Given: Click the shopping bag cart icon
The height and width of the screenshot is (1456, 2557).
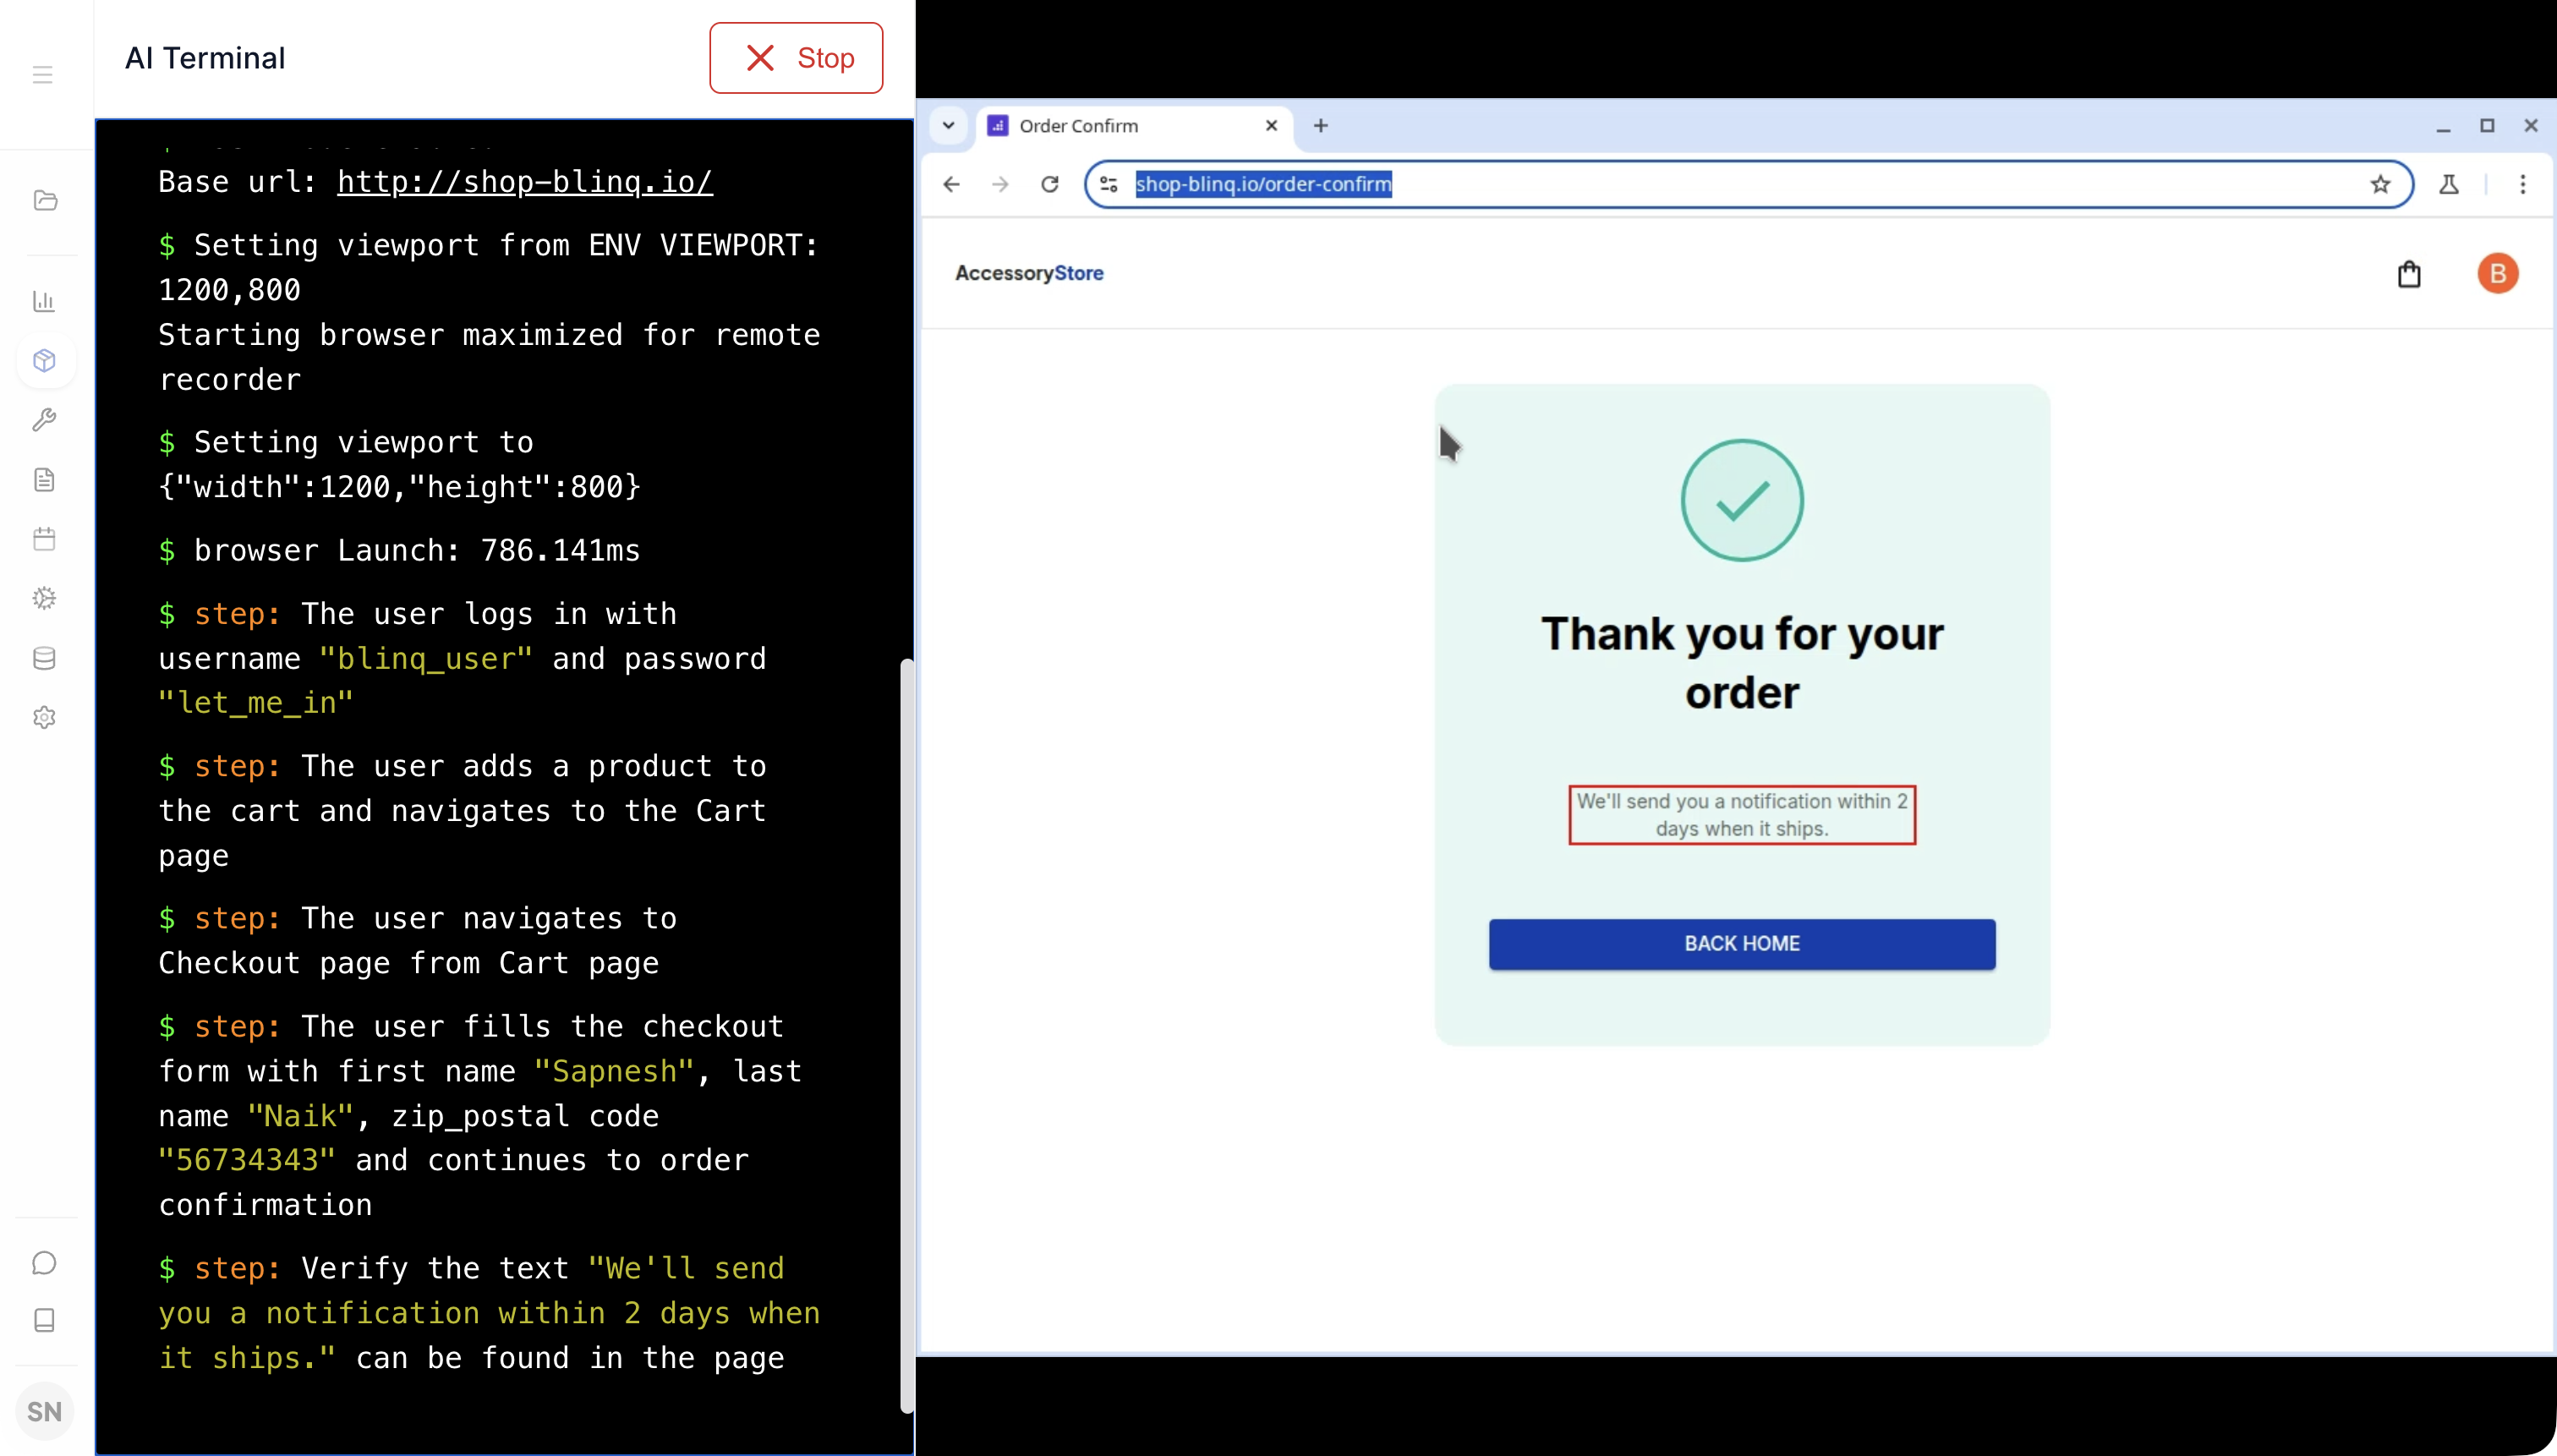Looking at the screenshot, I should click(x=2409, y=274).
